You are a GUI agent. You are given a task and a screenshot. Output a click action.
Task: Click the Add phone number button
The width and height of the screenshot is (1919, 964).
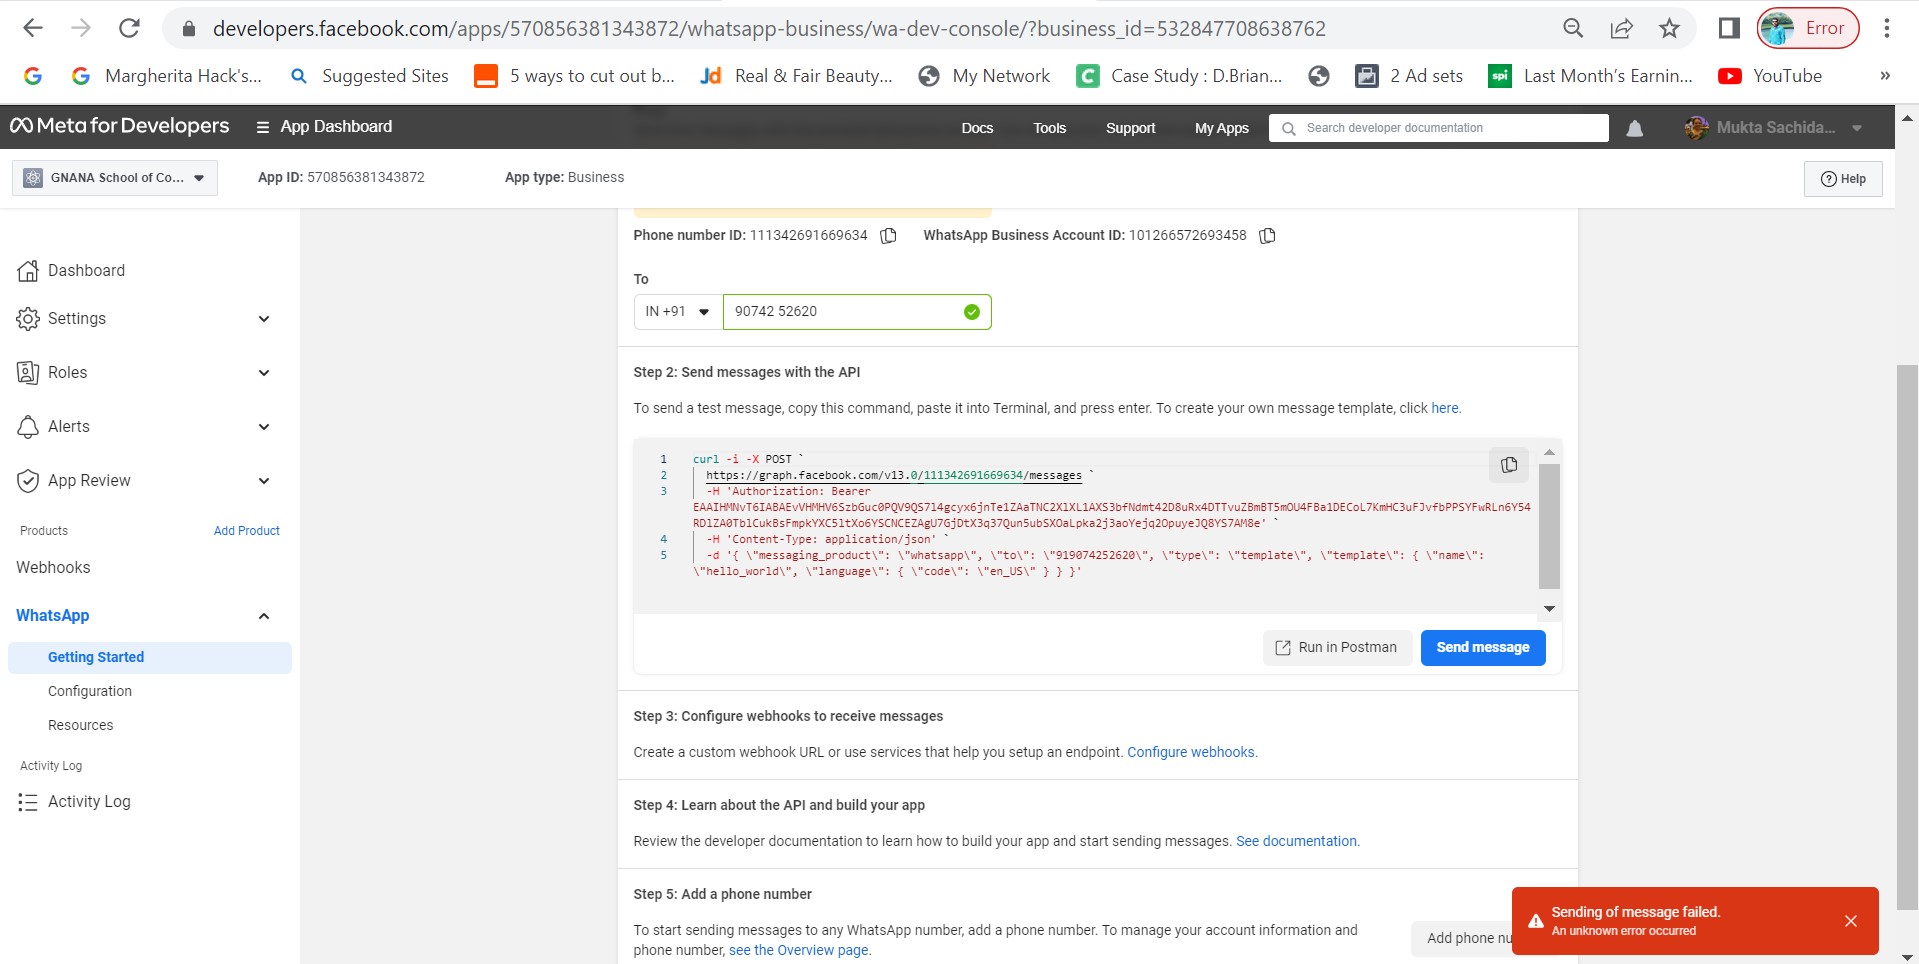(1461, 938)
